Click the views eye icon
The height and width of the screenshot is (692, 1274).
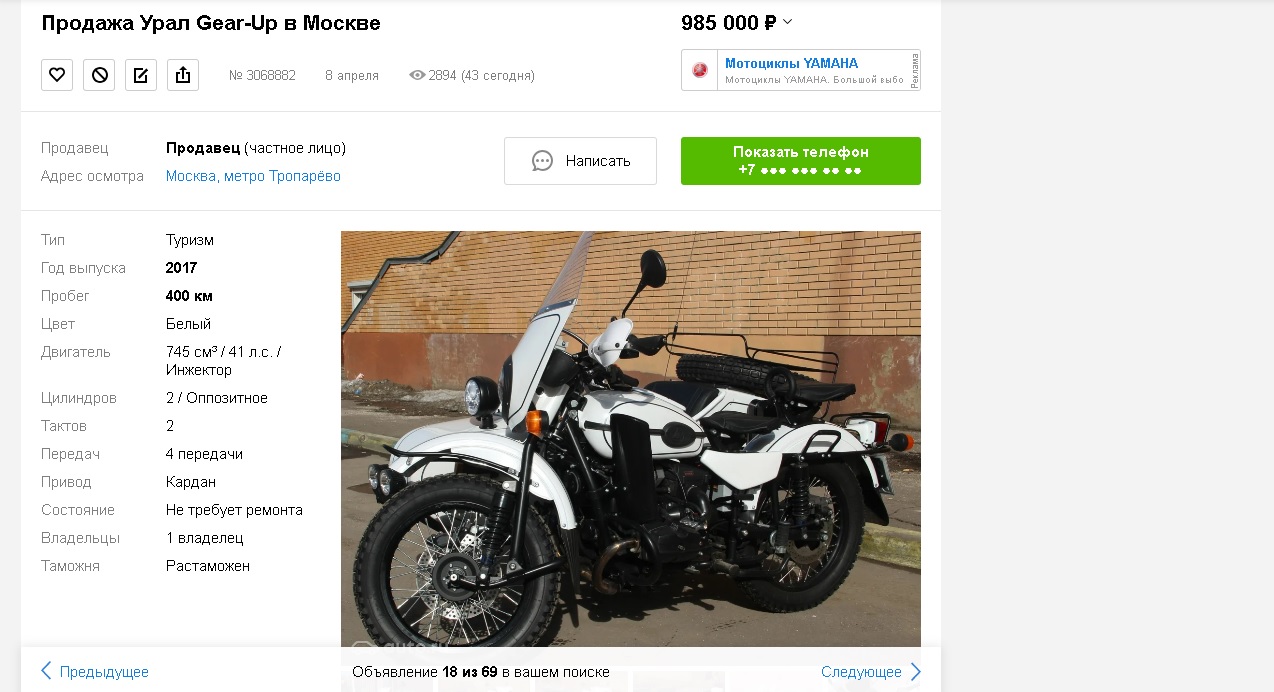[x=417, y=75]
